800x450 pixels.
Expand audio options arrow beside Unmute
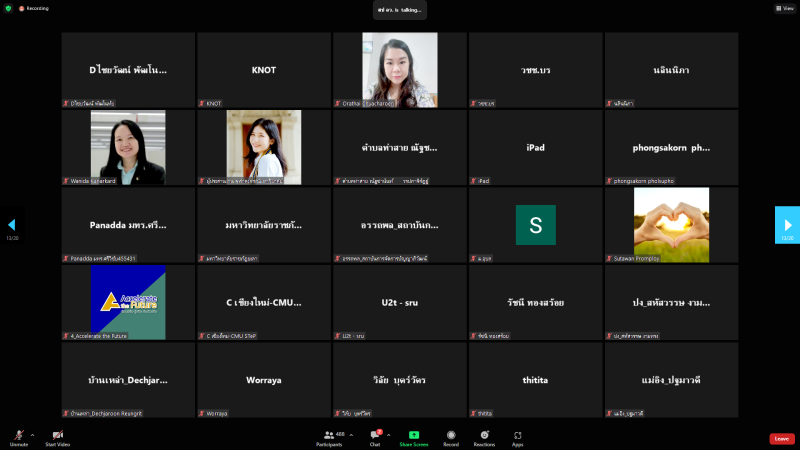tap(32, 435)
